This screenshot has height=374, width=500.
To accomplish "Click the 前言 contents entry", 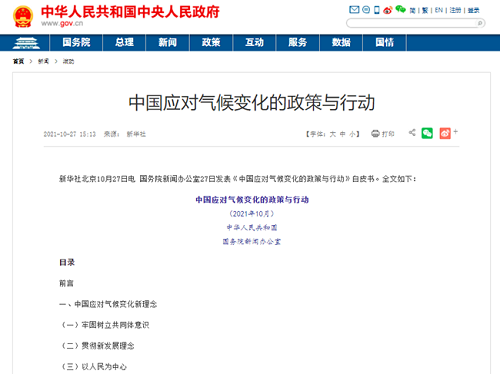I will pos(66,283).
